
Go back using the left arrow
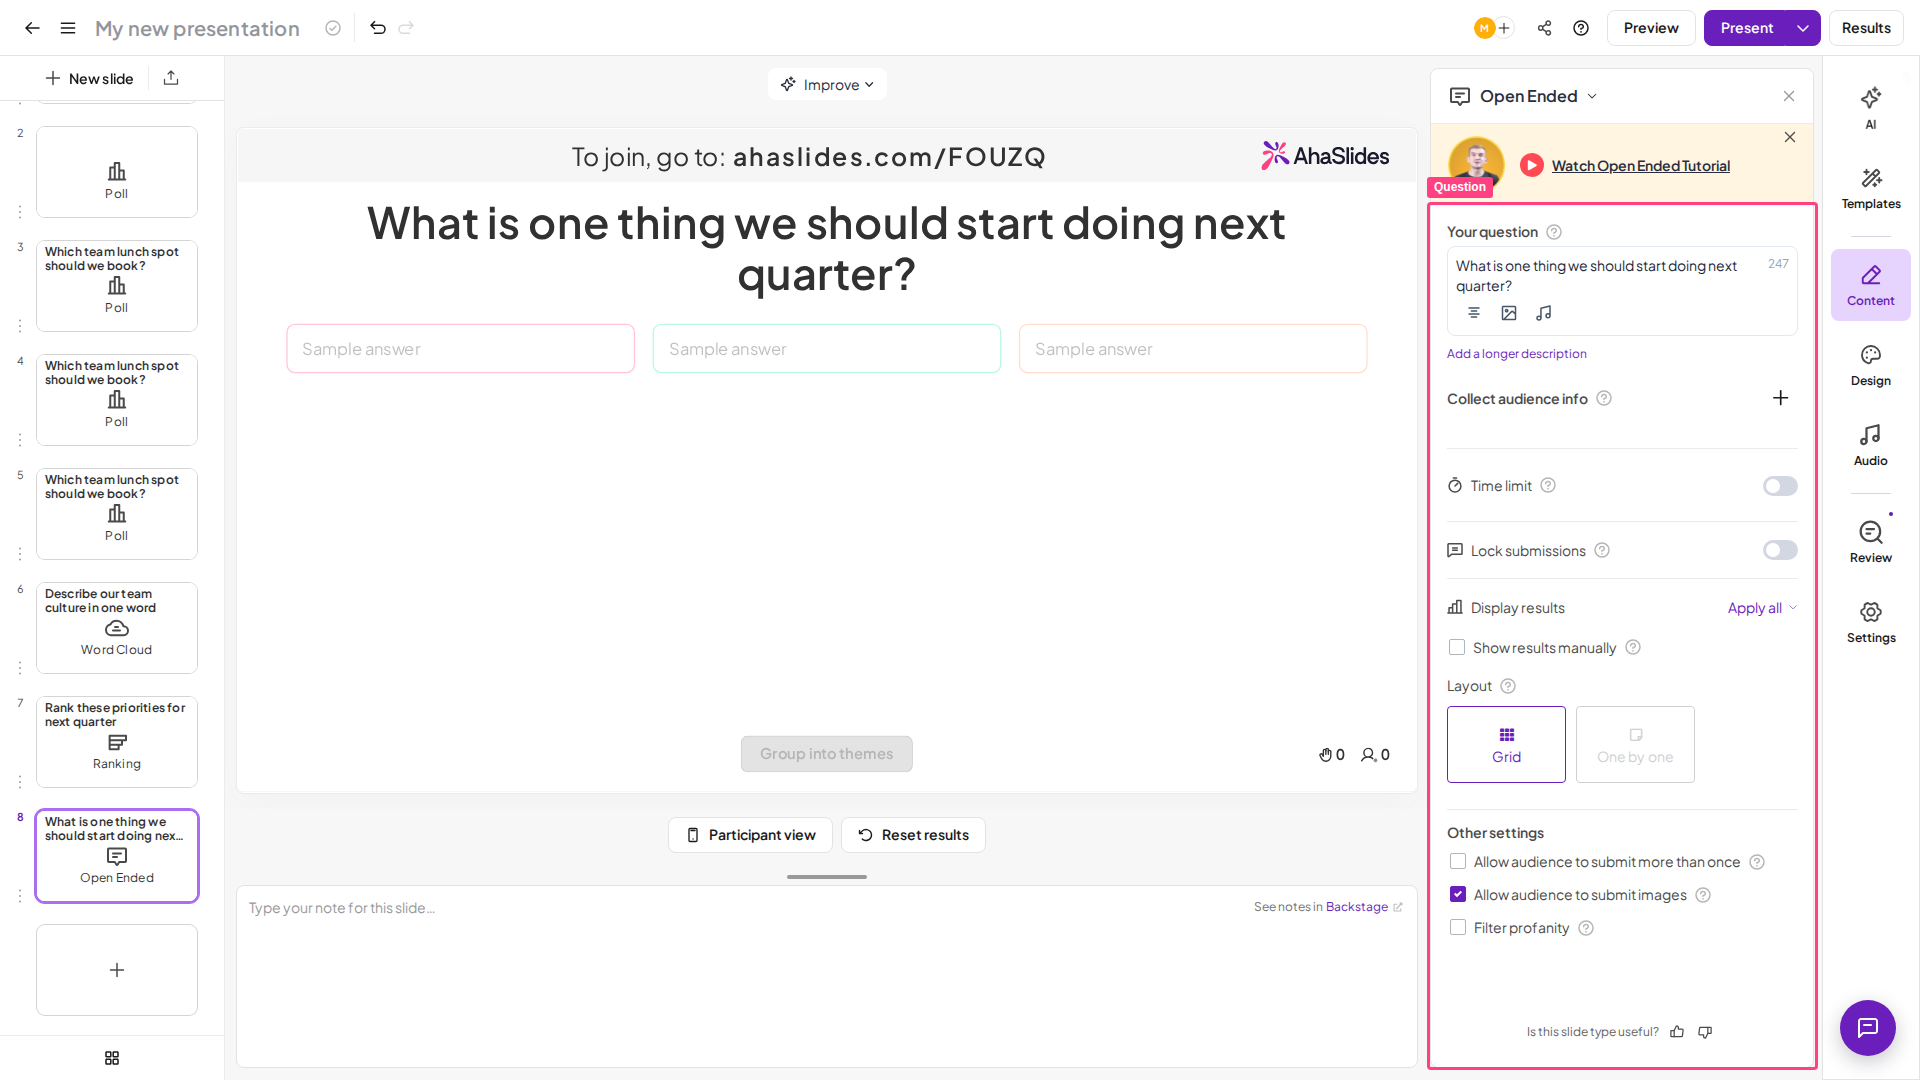tap(32, 28)
